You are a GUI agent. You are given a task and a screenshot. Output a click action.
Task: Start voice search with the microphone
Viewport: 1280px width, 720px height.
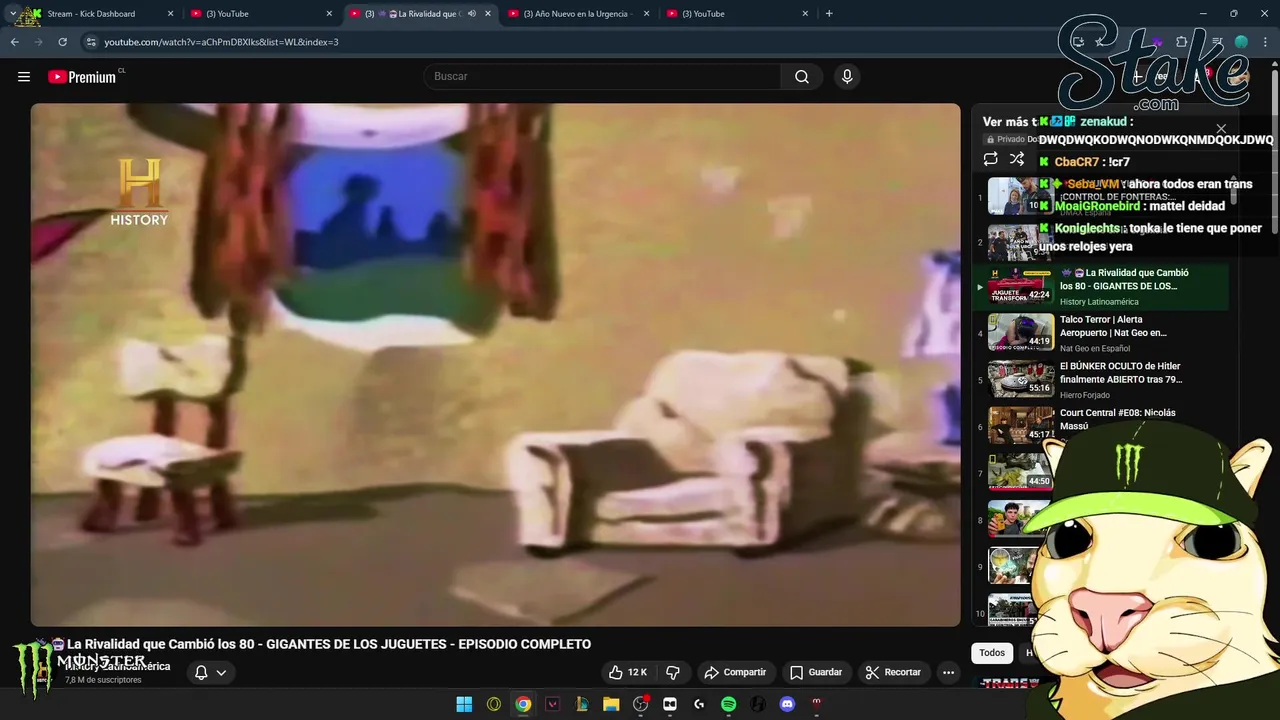coord(847,77)
